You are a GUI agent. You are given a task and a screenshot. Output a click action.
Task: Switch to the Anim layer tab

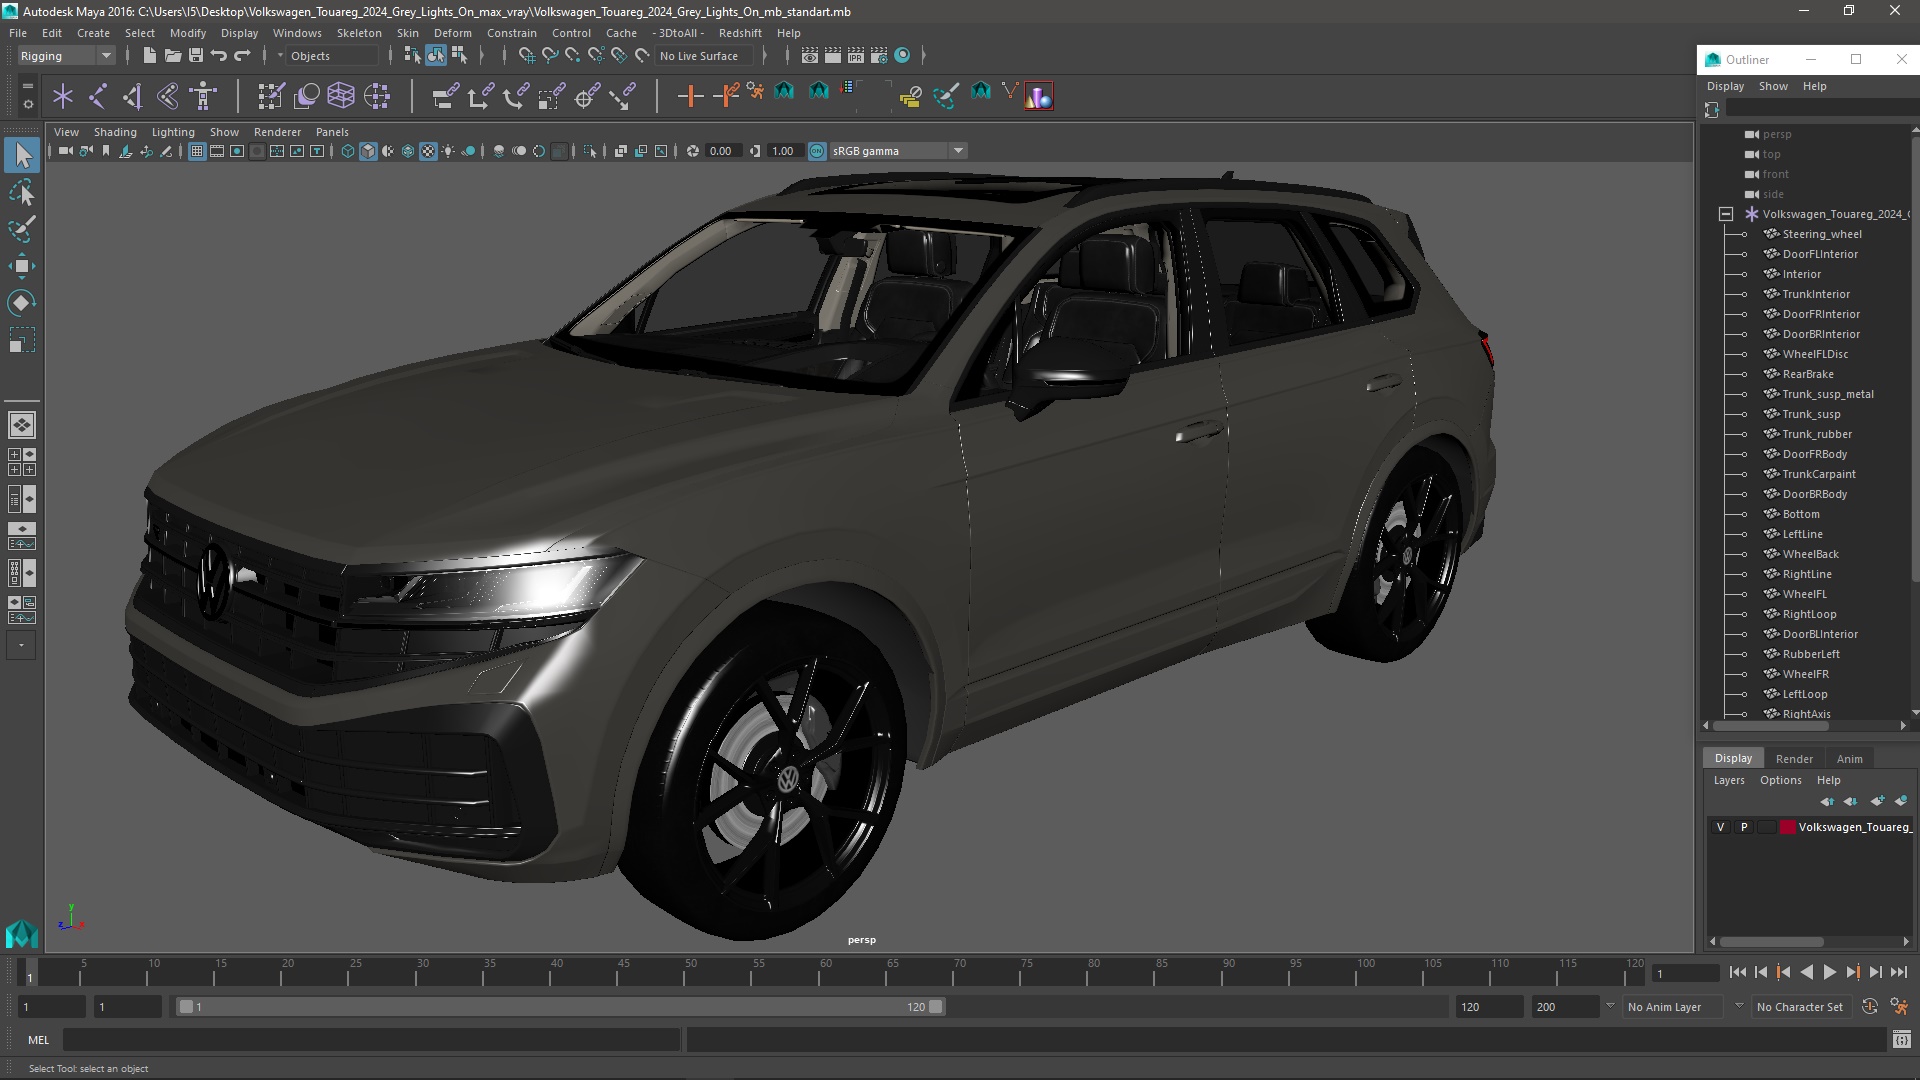coord(1849,759)
